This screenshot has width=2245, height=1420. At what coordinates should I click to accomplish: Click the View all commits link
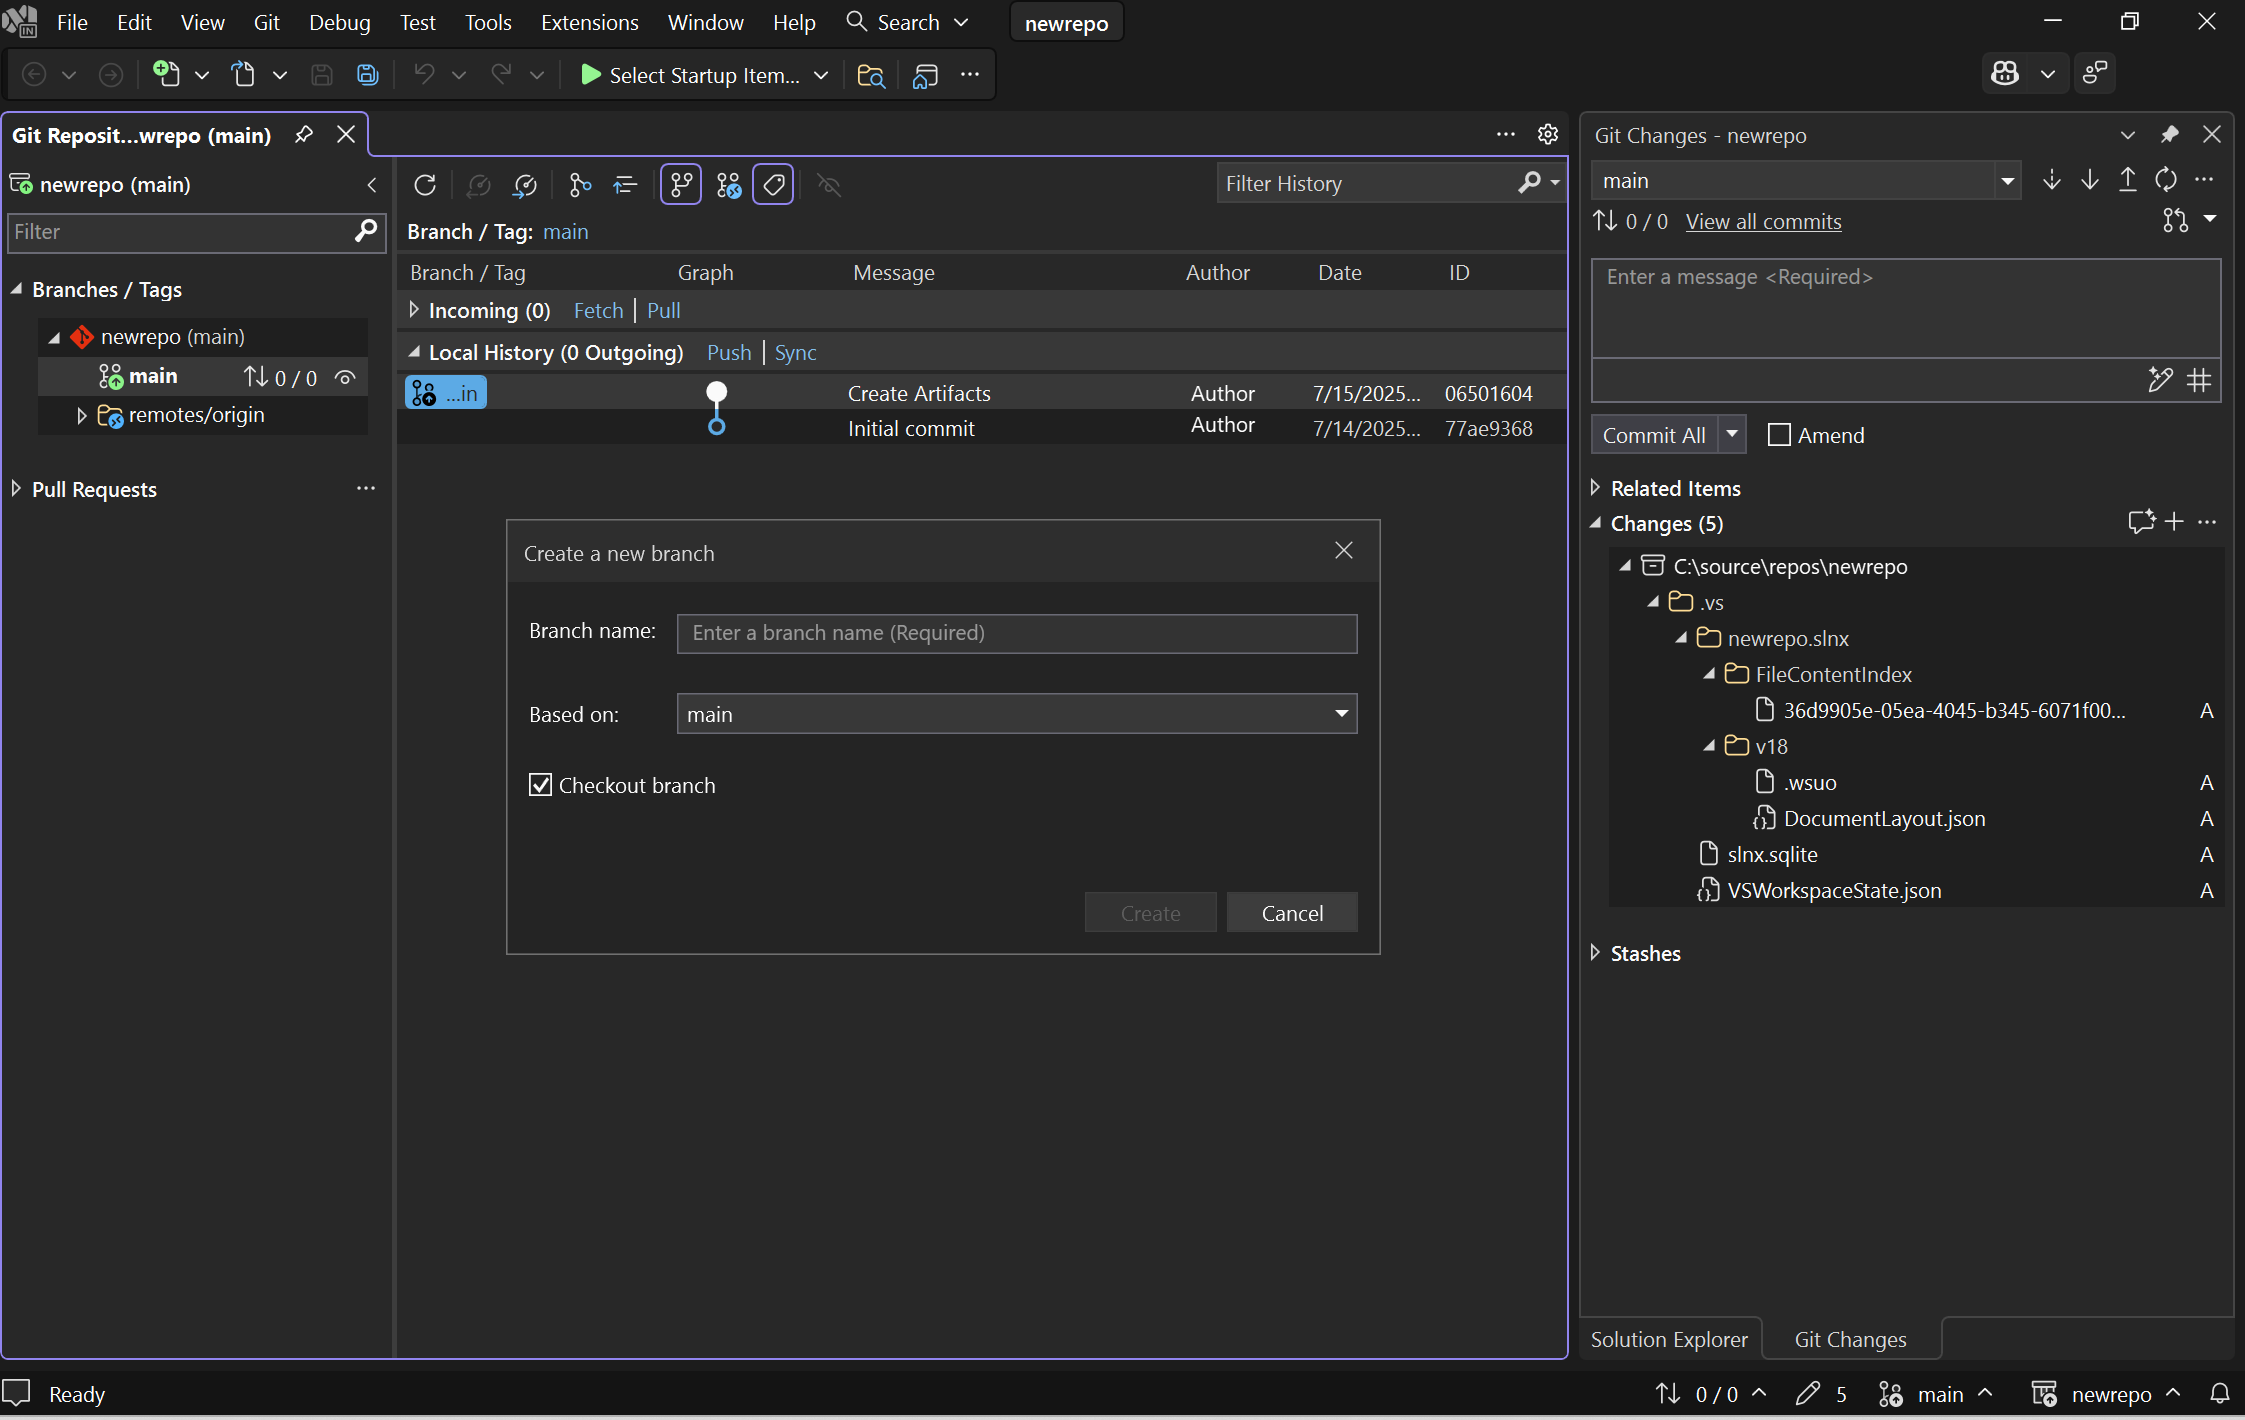point(1761,221)
